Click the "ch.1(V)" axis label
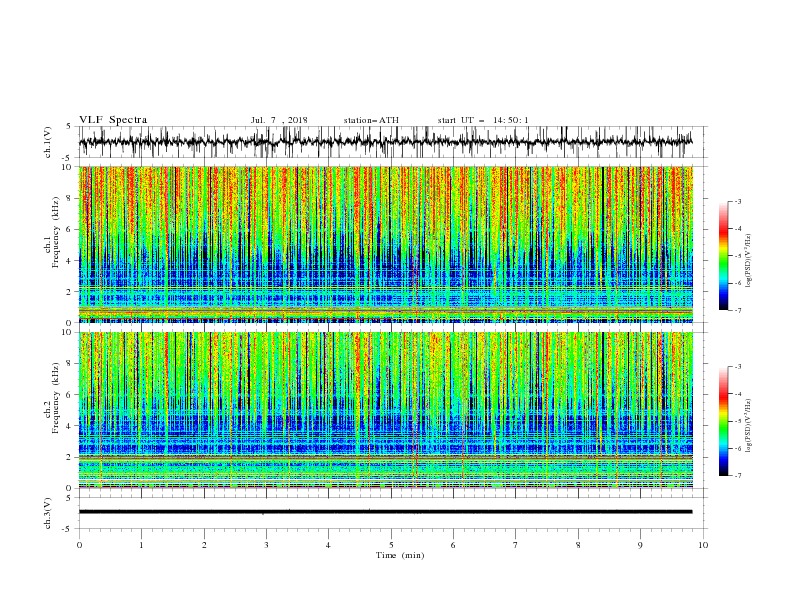The width and height of the screenshot is (792, 612). (48, 142)
